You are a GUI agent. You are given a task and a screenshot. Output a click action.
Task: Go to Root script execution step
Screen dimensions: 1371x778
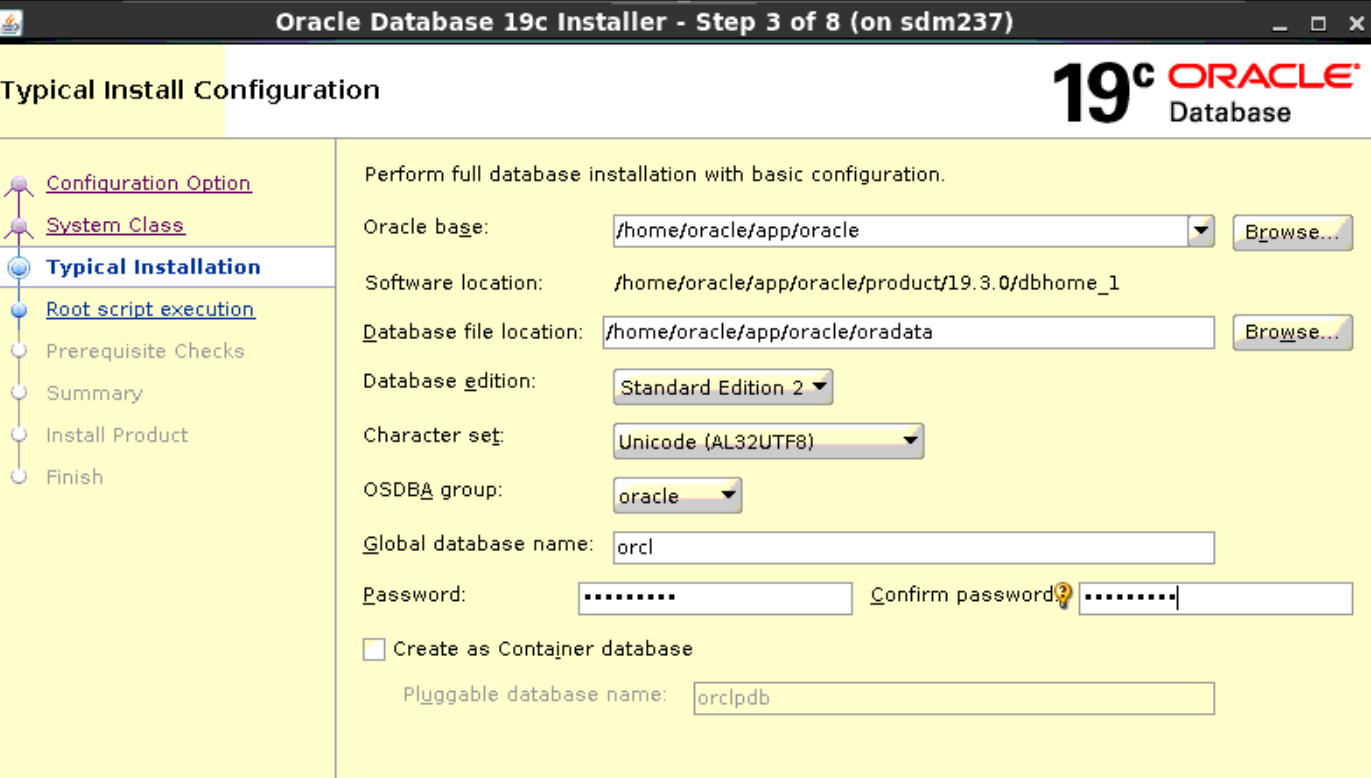click(150, 309)
